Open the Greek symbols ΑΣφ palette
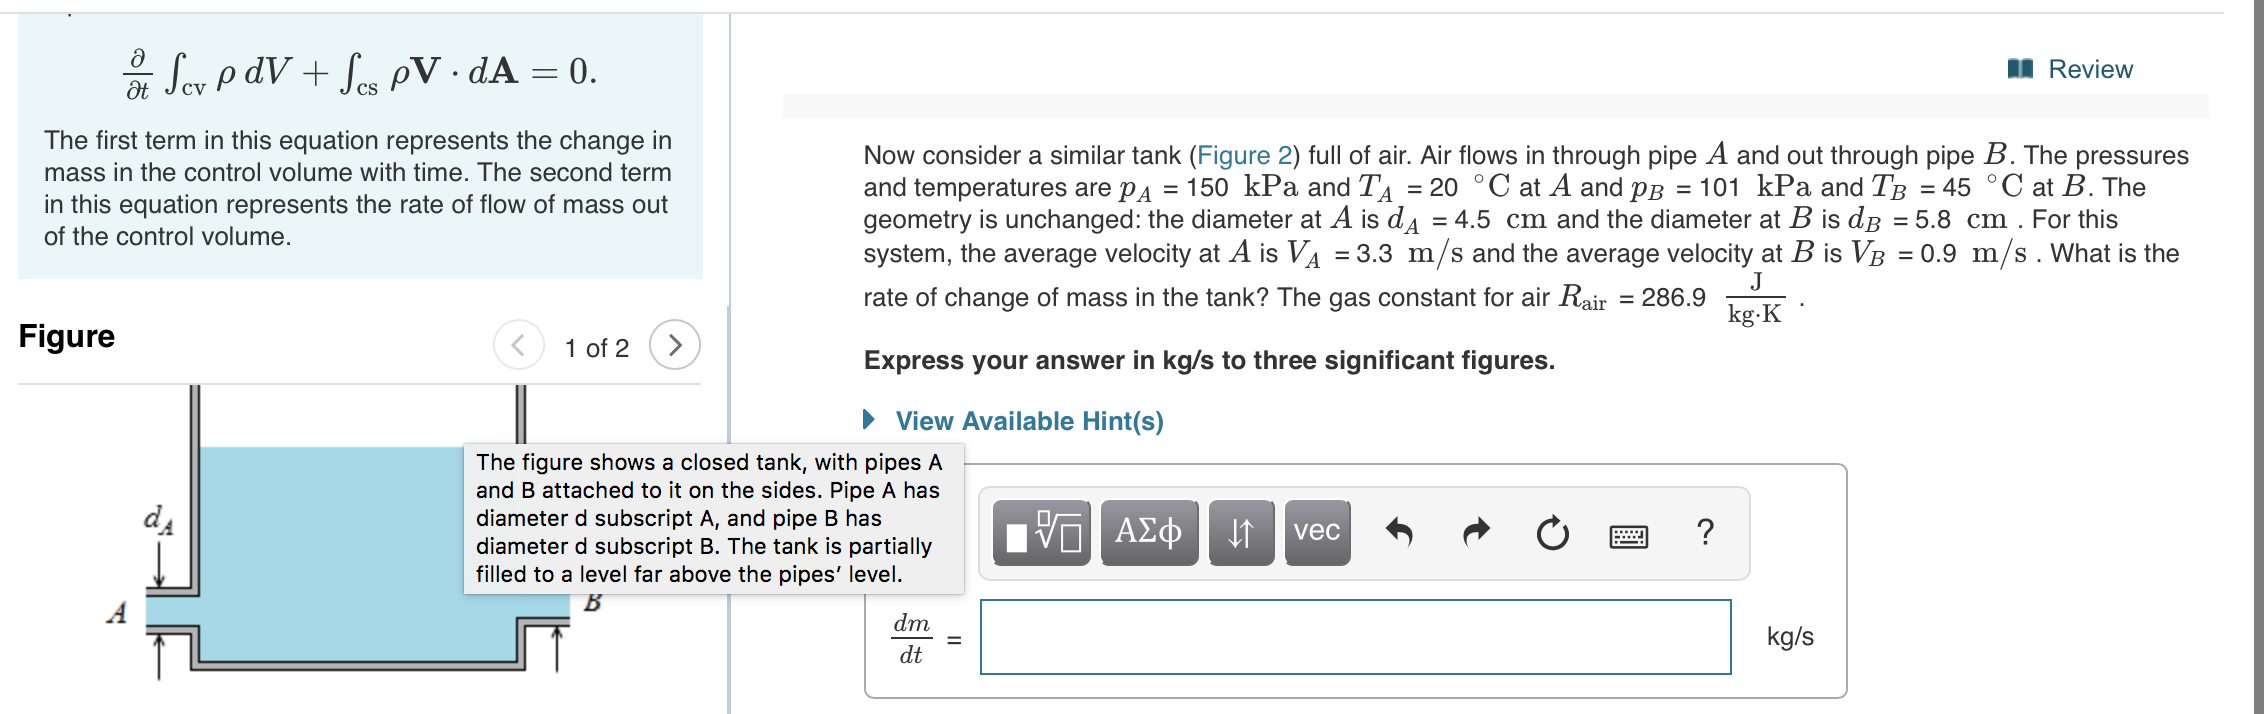The image size is (2264, 714). pos(1148,533)
